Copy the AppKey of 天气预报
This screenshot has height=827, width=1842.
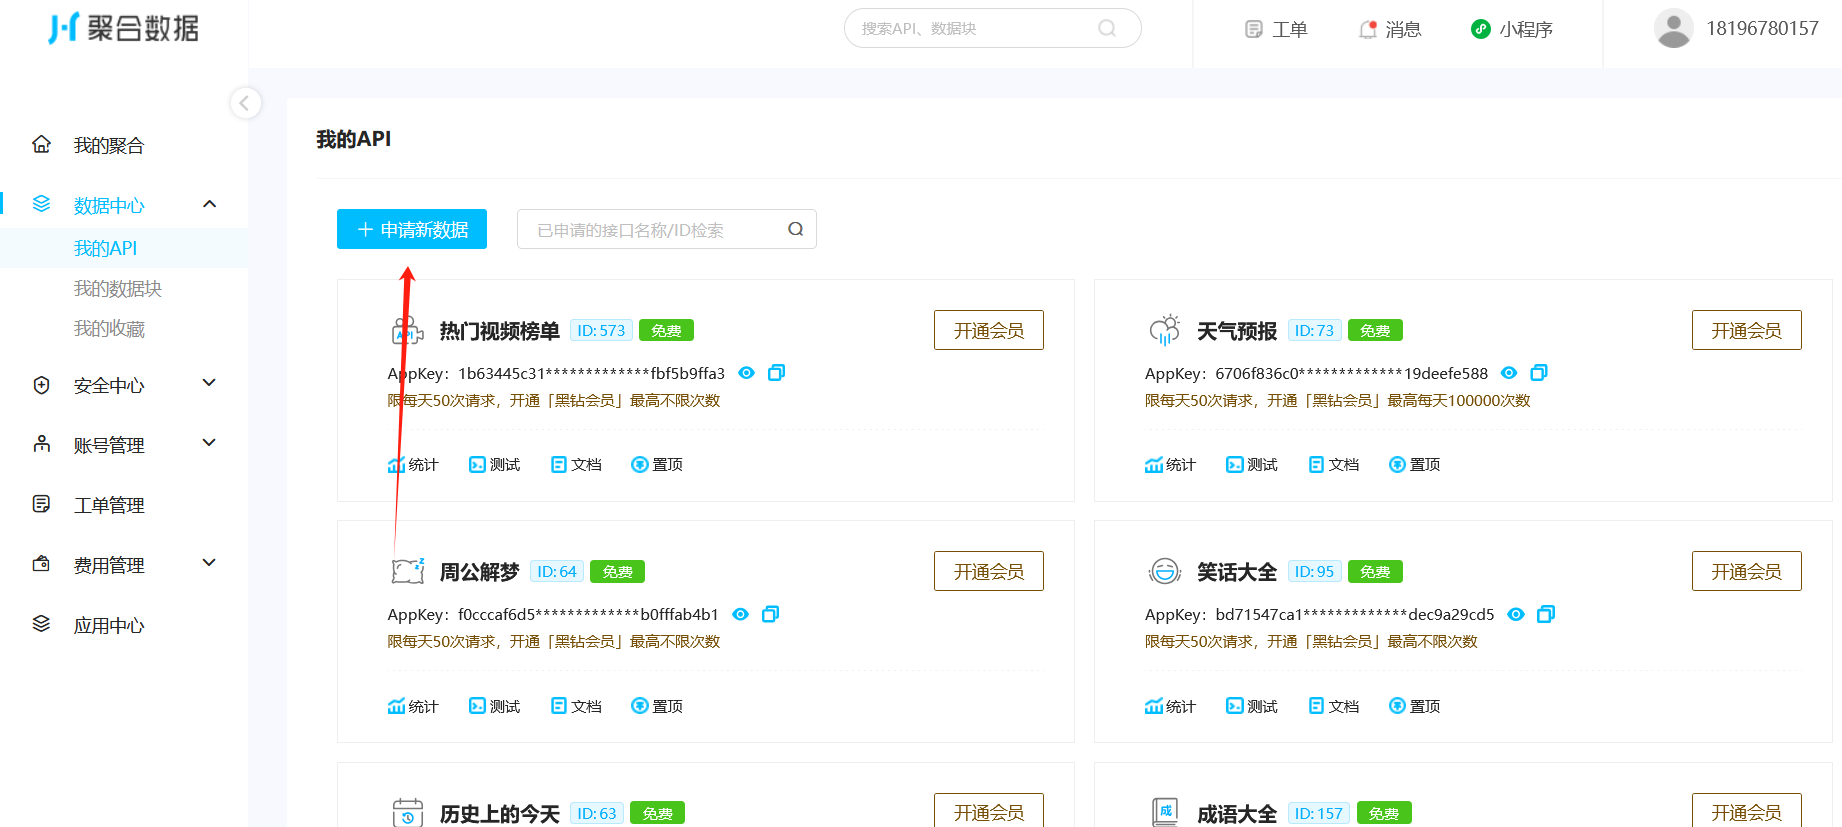[x=1539, y=373]
